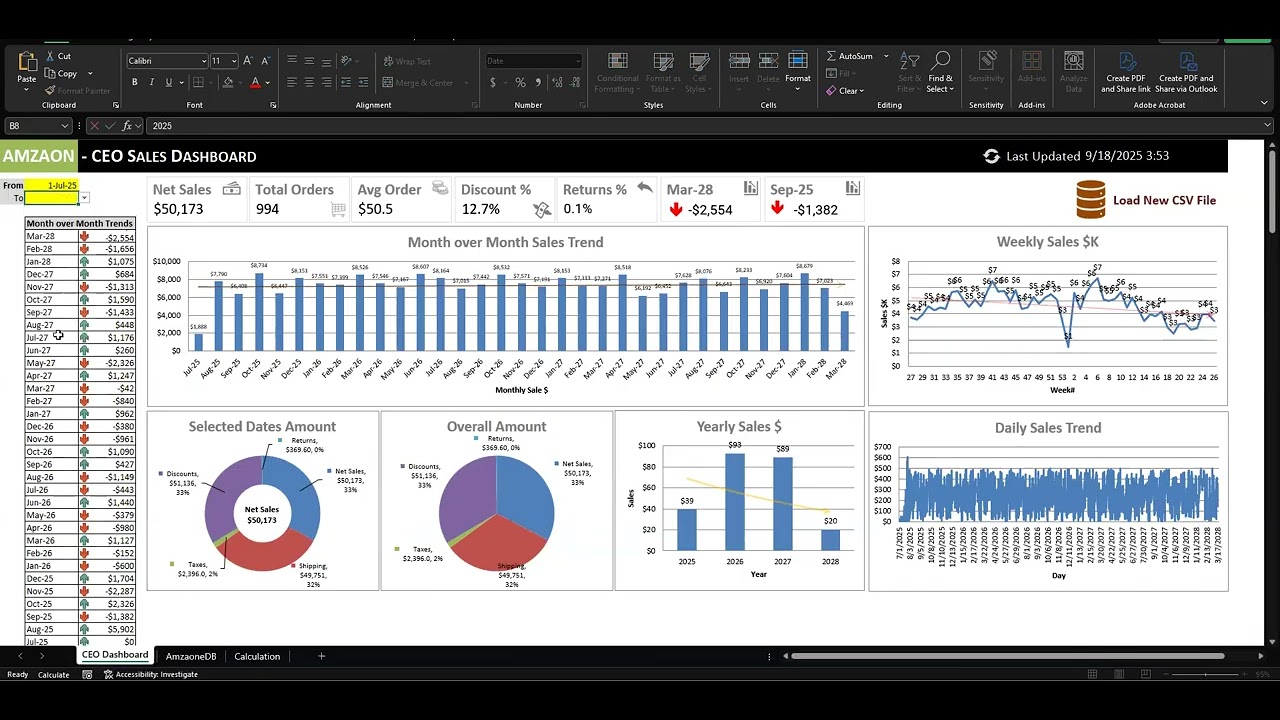Select the Mar-28 row in trends list
Image resolution: width=1280 pixels, height=720 pixels.
[x=80, y=237]
